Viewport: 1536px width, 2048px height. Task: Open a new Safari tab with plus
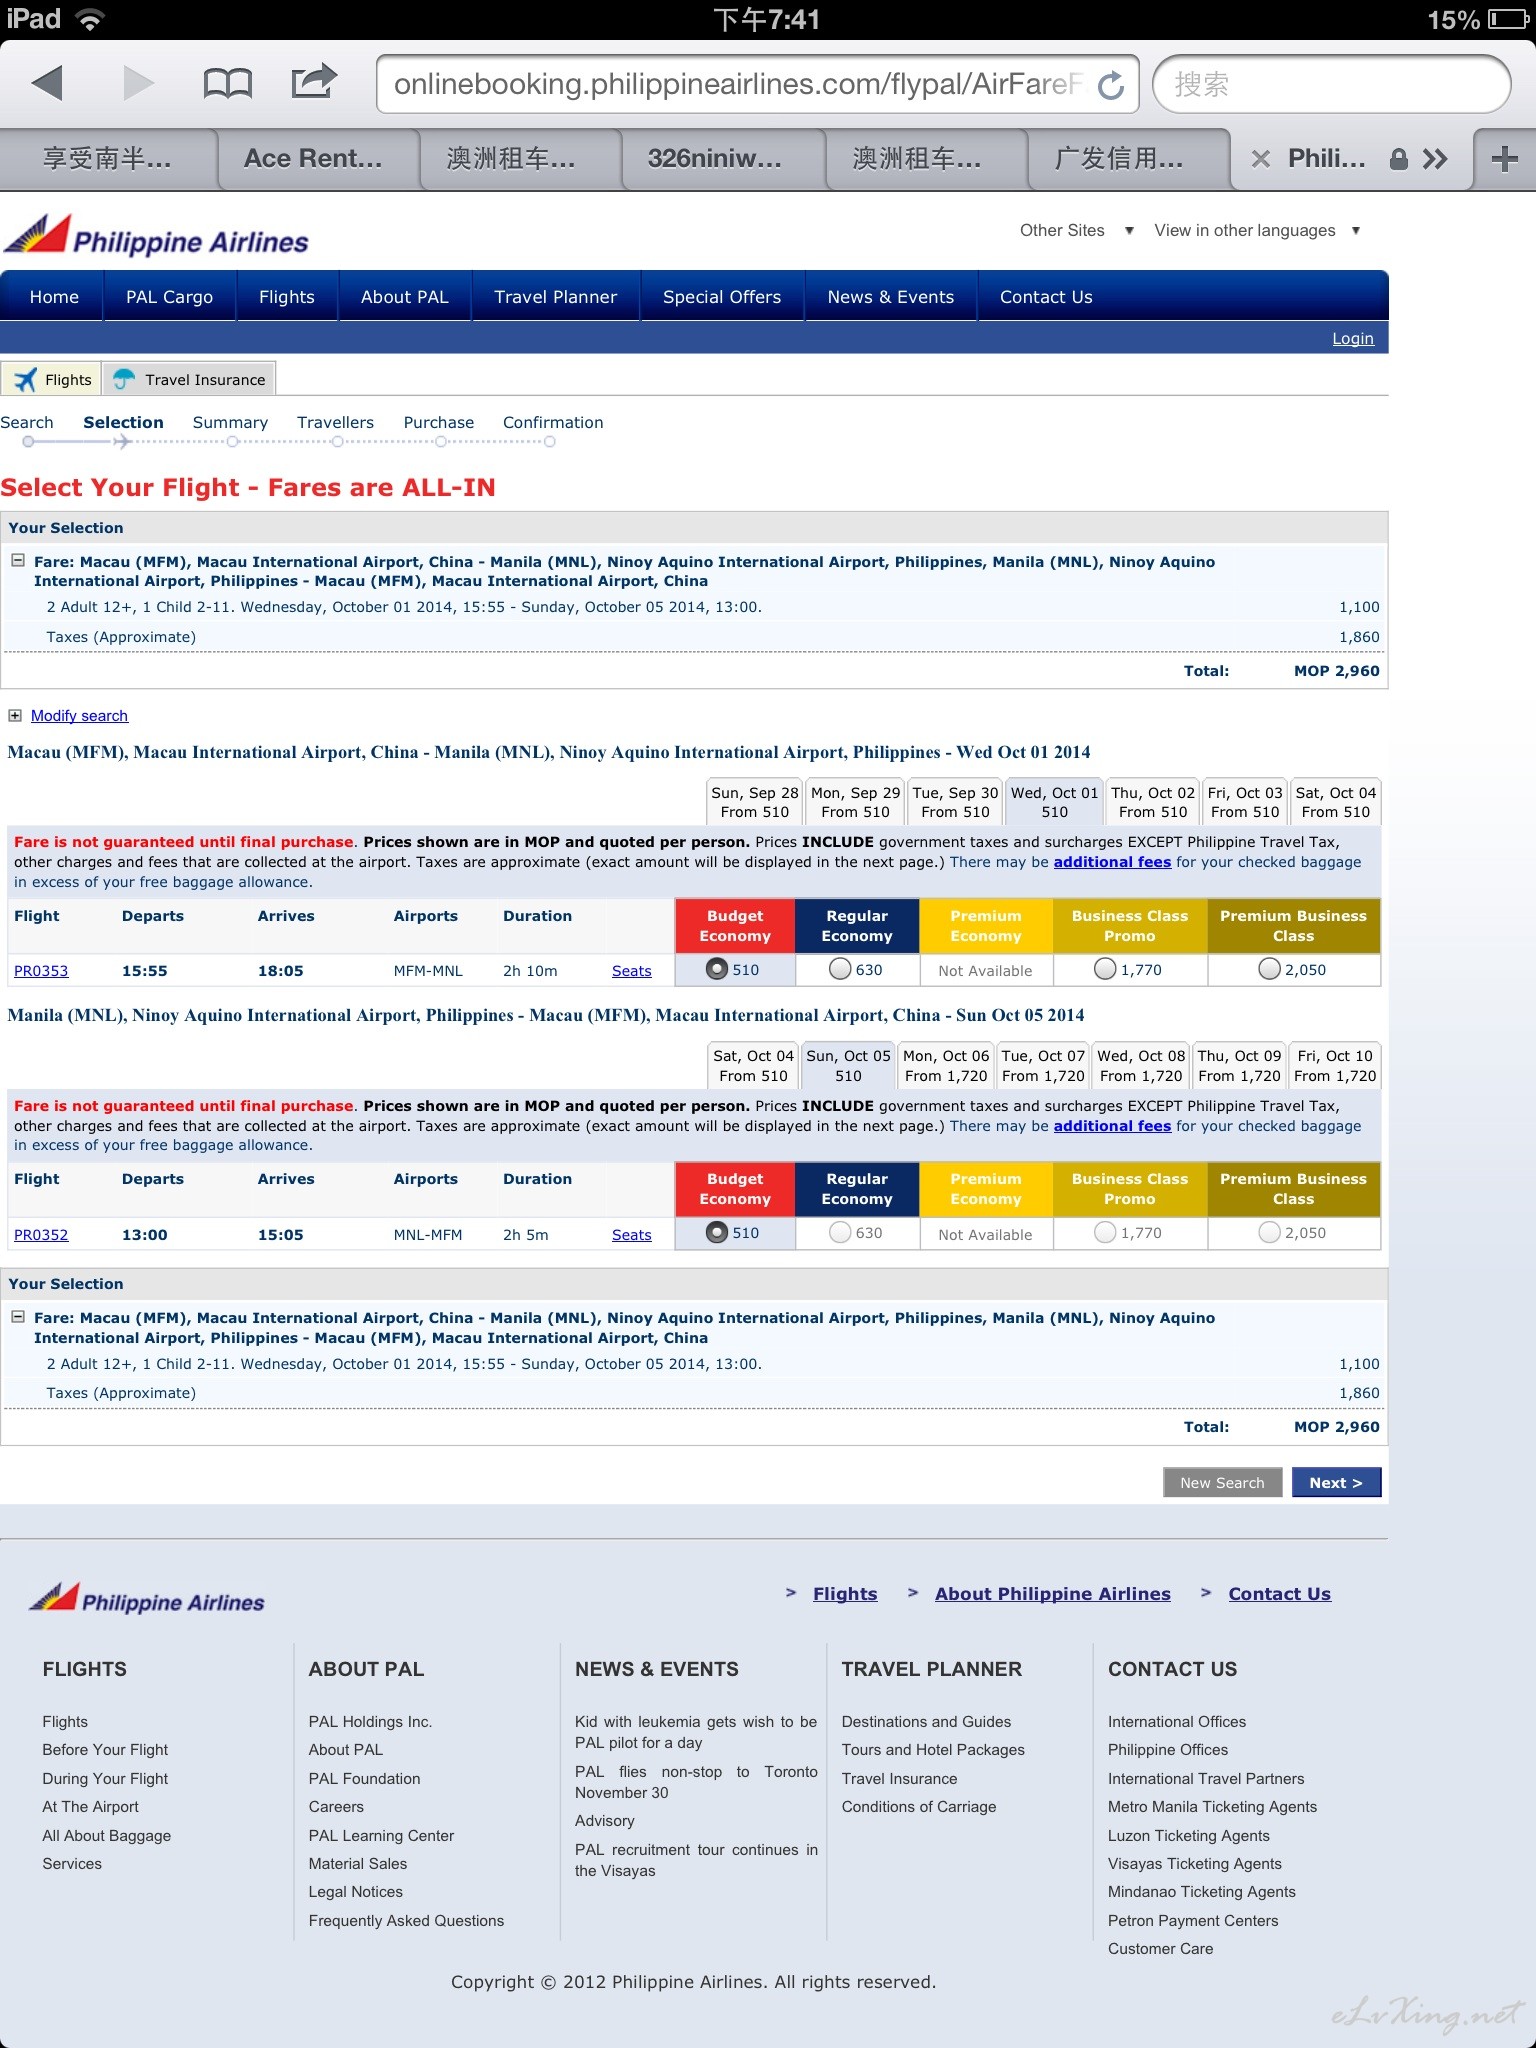pos(1504,159)
